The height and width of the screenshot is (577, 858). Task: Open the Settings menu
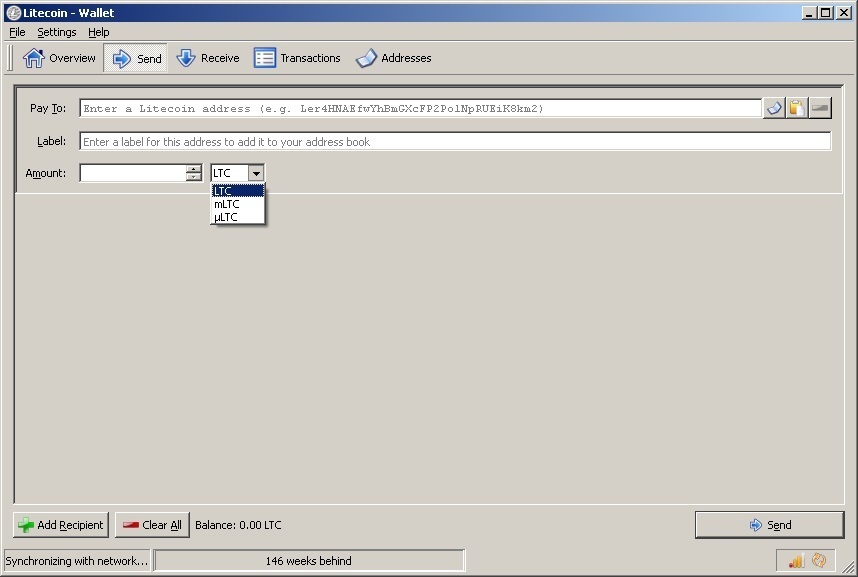tap(56, 32)
